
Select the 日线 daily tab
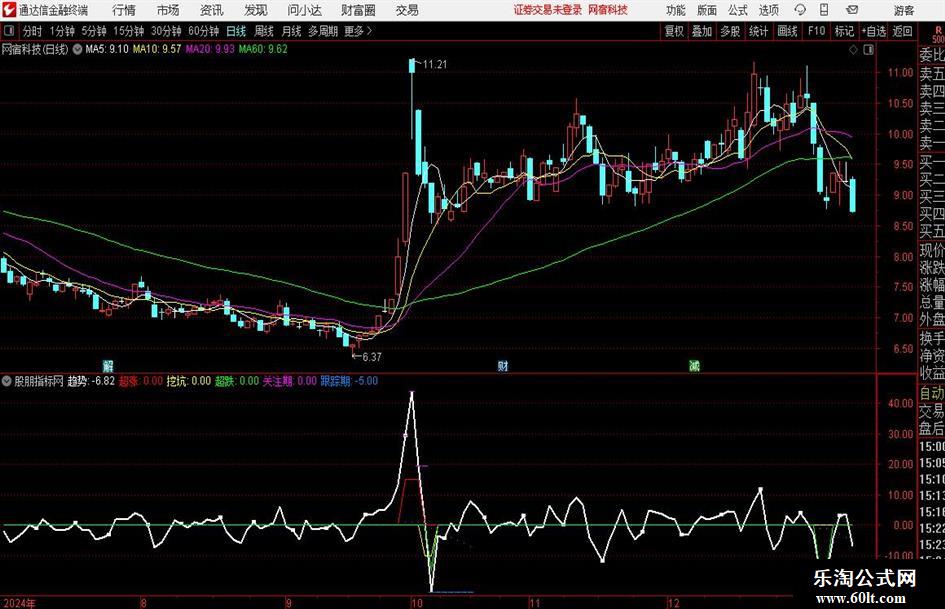click(x=236, y=31)
